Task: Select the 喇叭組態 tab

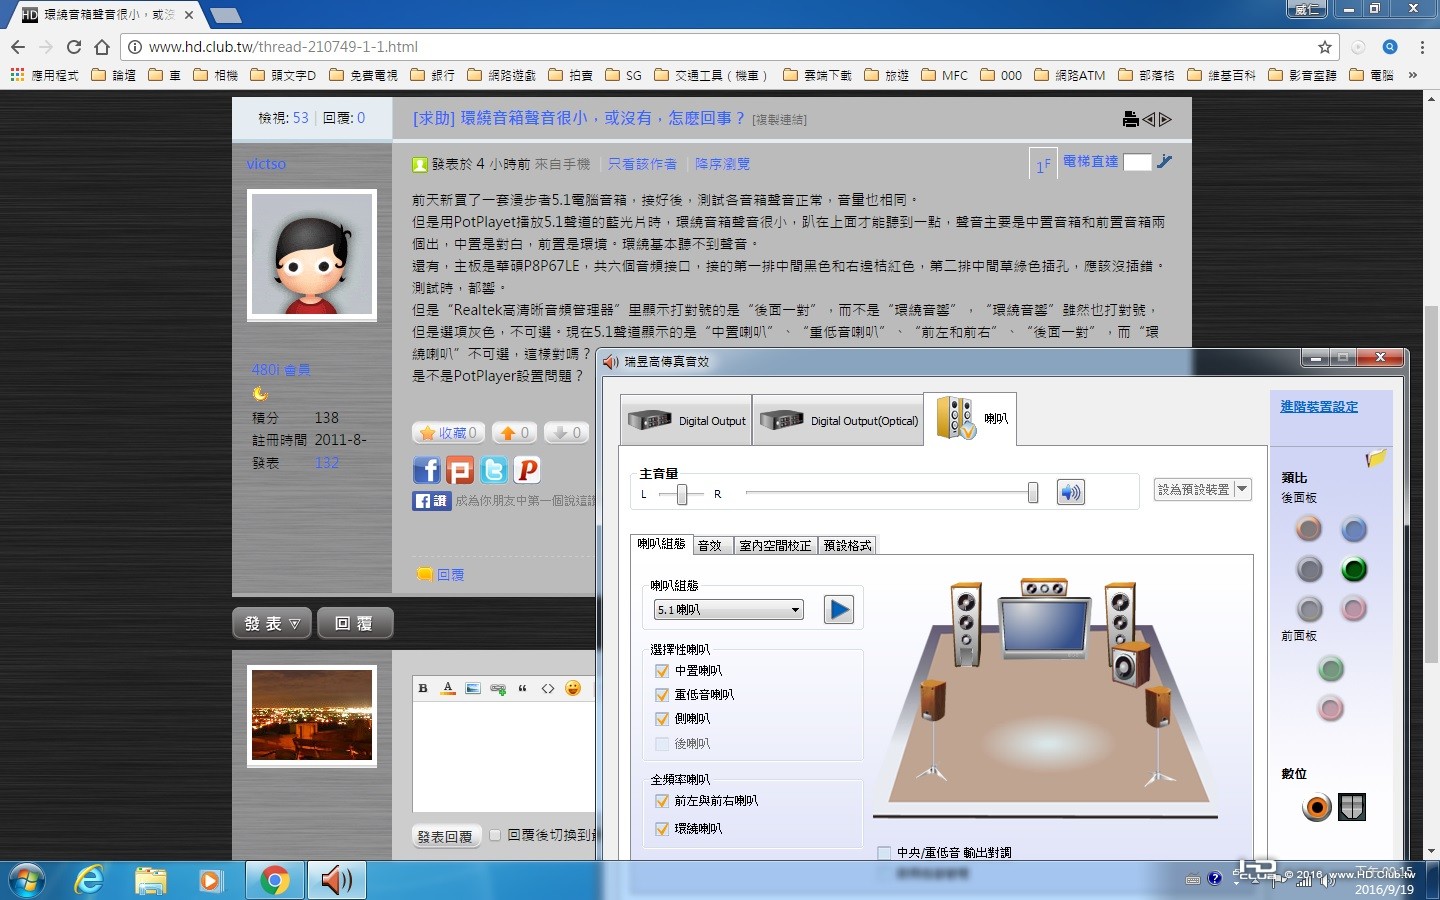Action: pyautogui.click(x=661, y=544)
